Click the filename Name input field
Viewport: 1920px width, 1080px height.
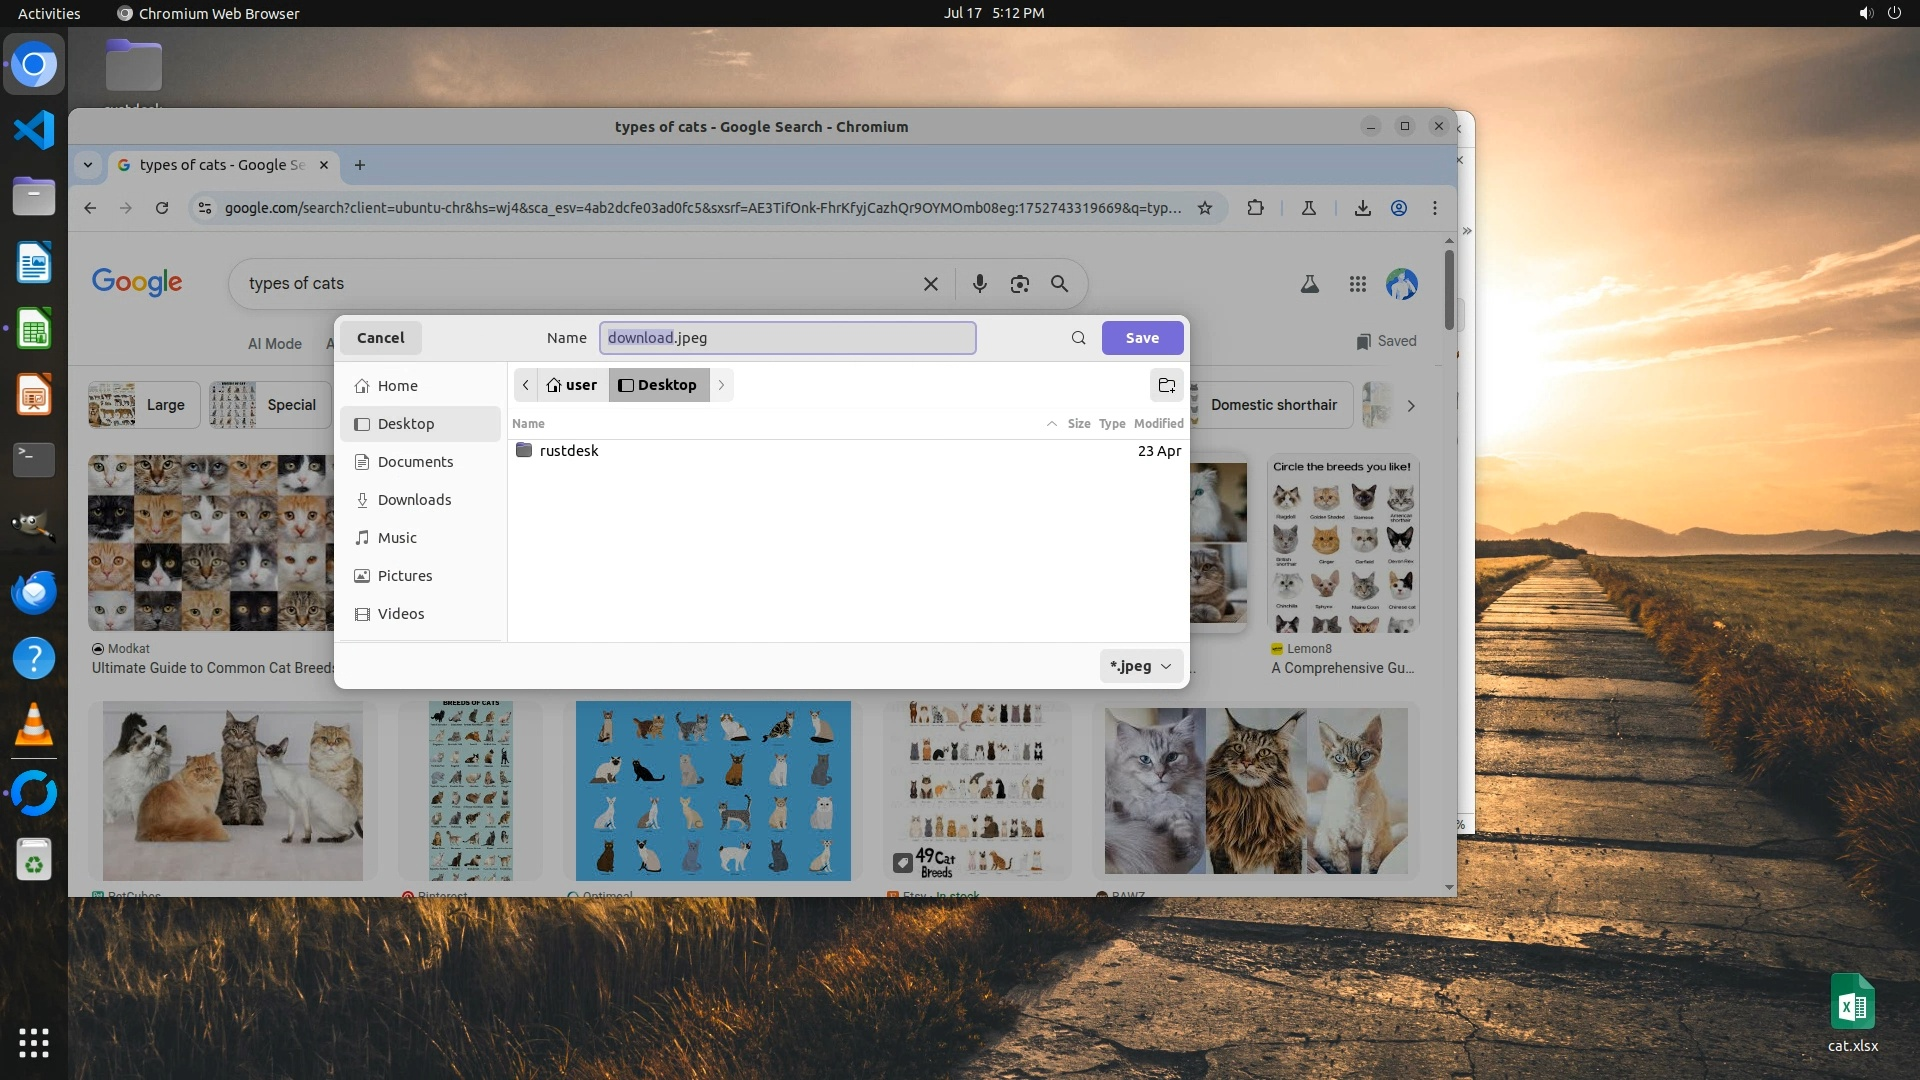[787, 338]
